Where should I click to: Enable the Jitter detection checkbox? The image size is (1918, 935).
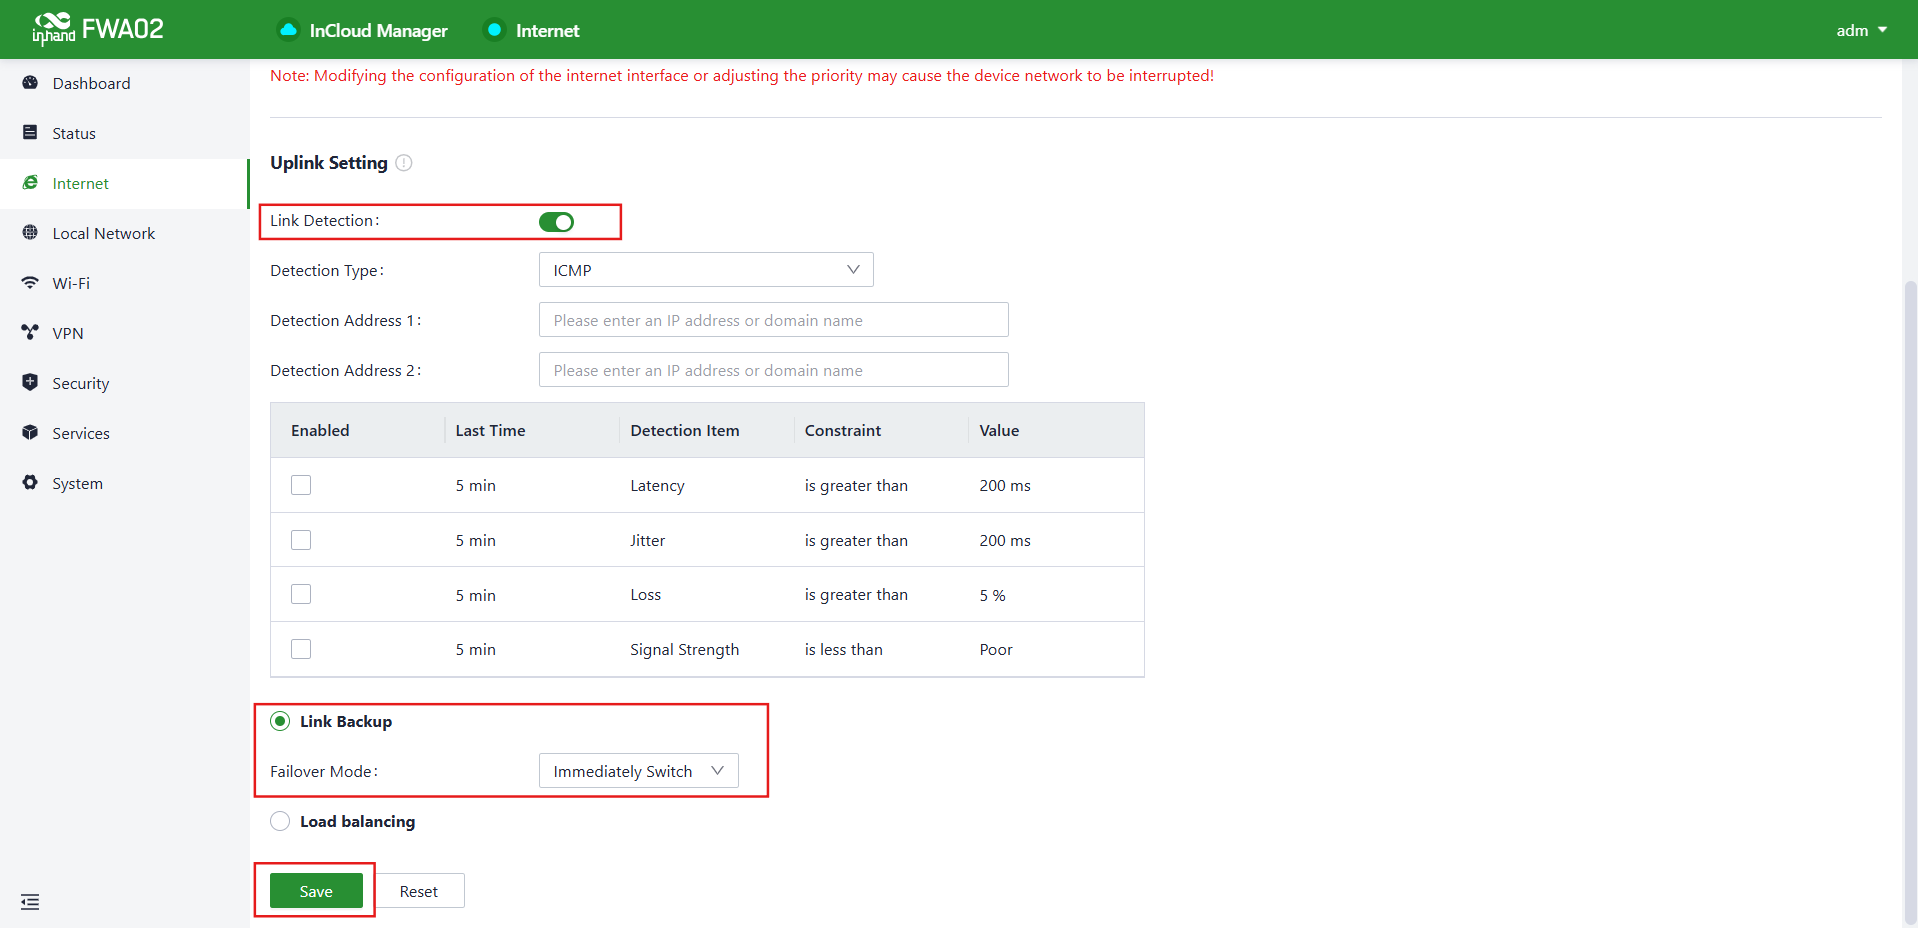click(301, 540)
